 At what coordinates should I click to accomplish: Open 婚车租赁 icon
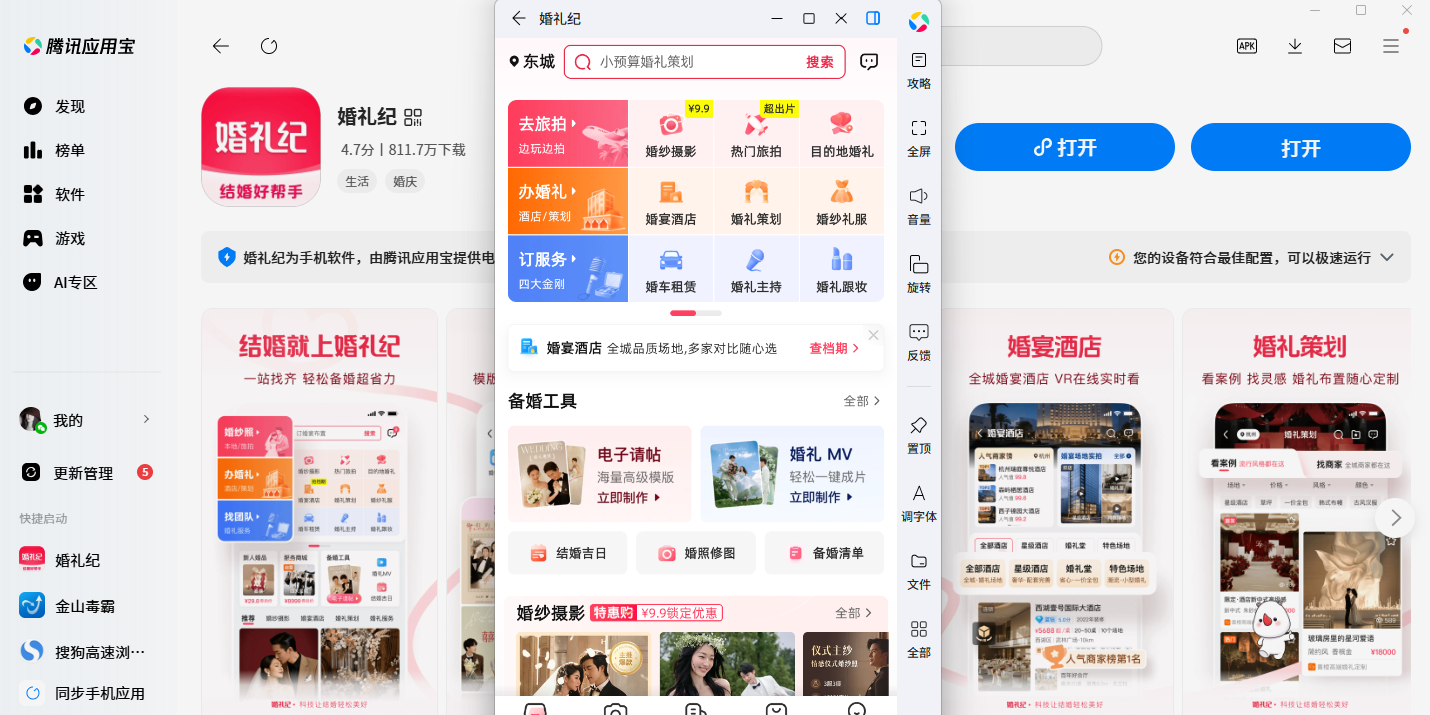click(671, 270)
